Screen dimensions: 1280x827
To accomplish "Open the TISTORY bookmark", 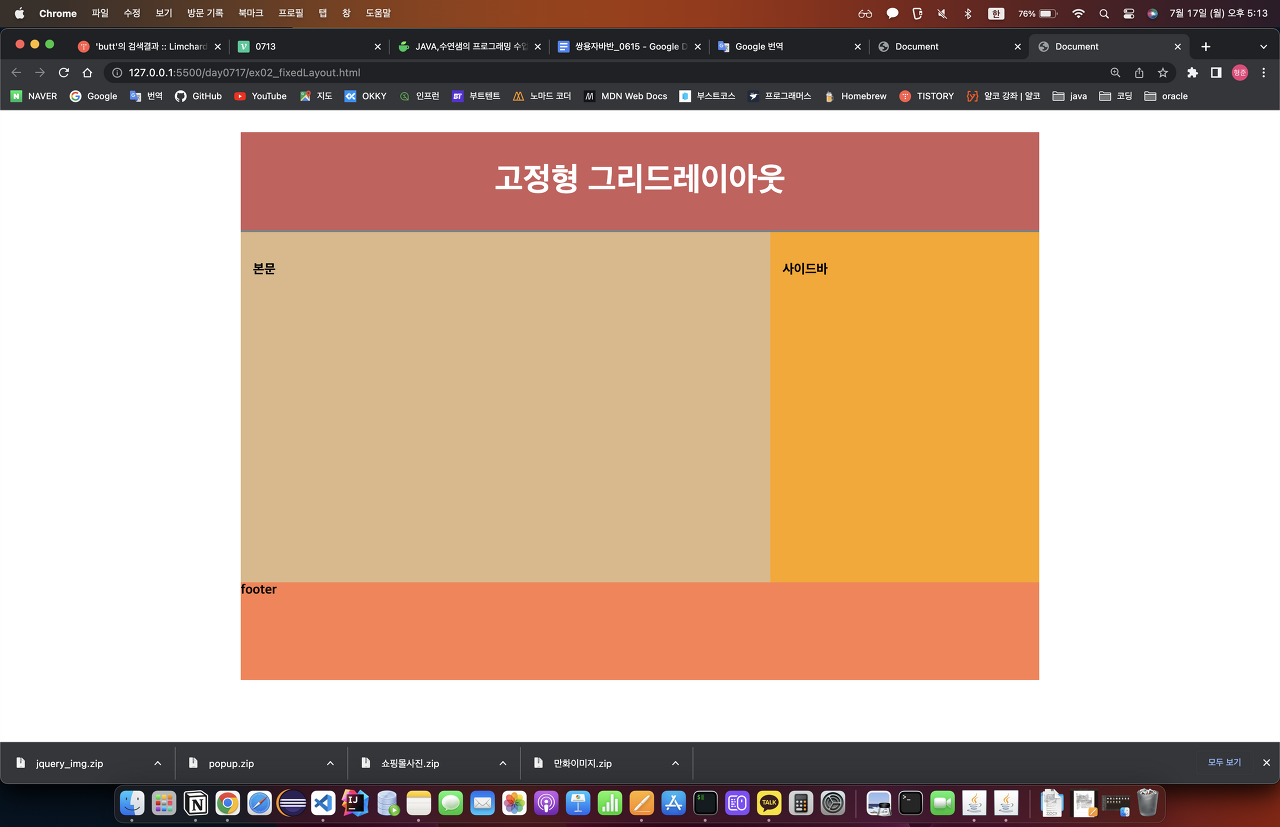I will click(x=926, y=96).
